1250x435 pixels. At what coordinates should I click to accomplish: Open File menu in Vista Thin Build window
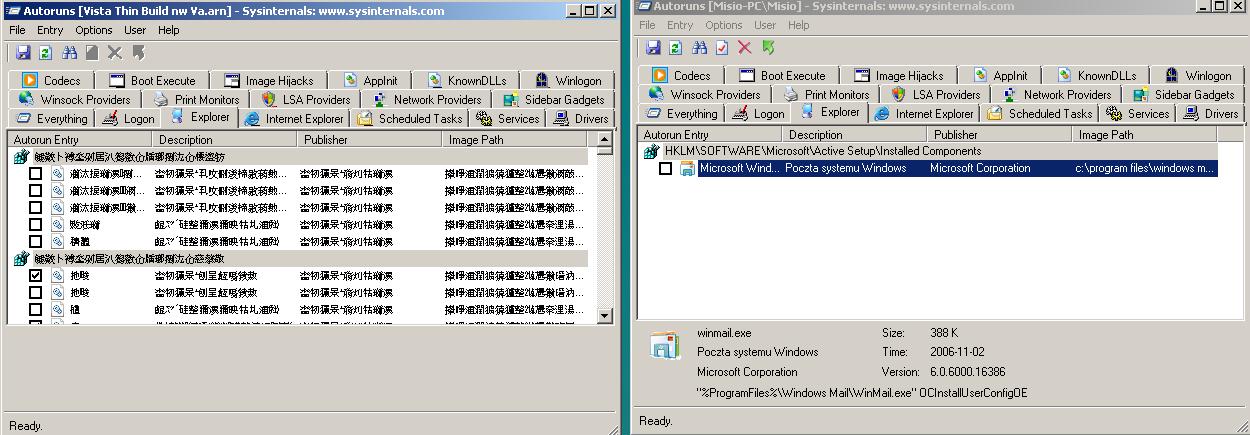[17, 30]
